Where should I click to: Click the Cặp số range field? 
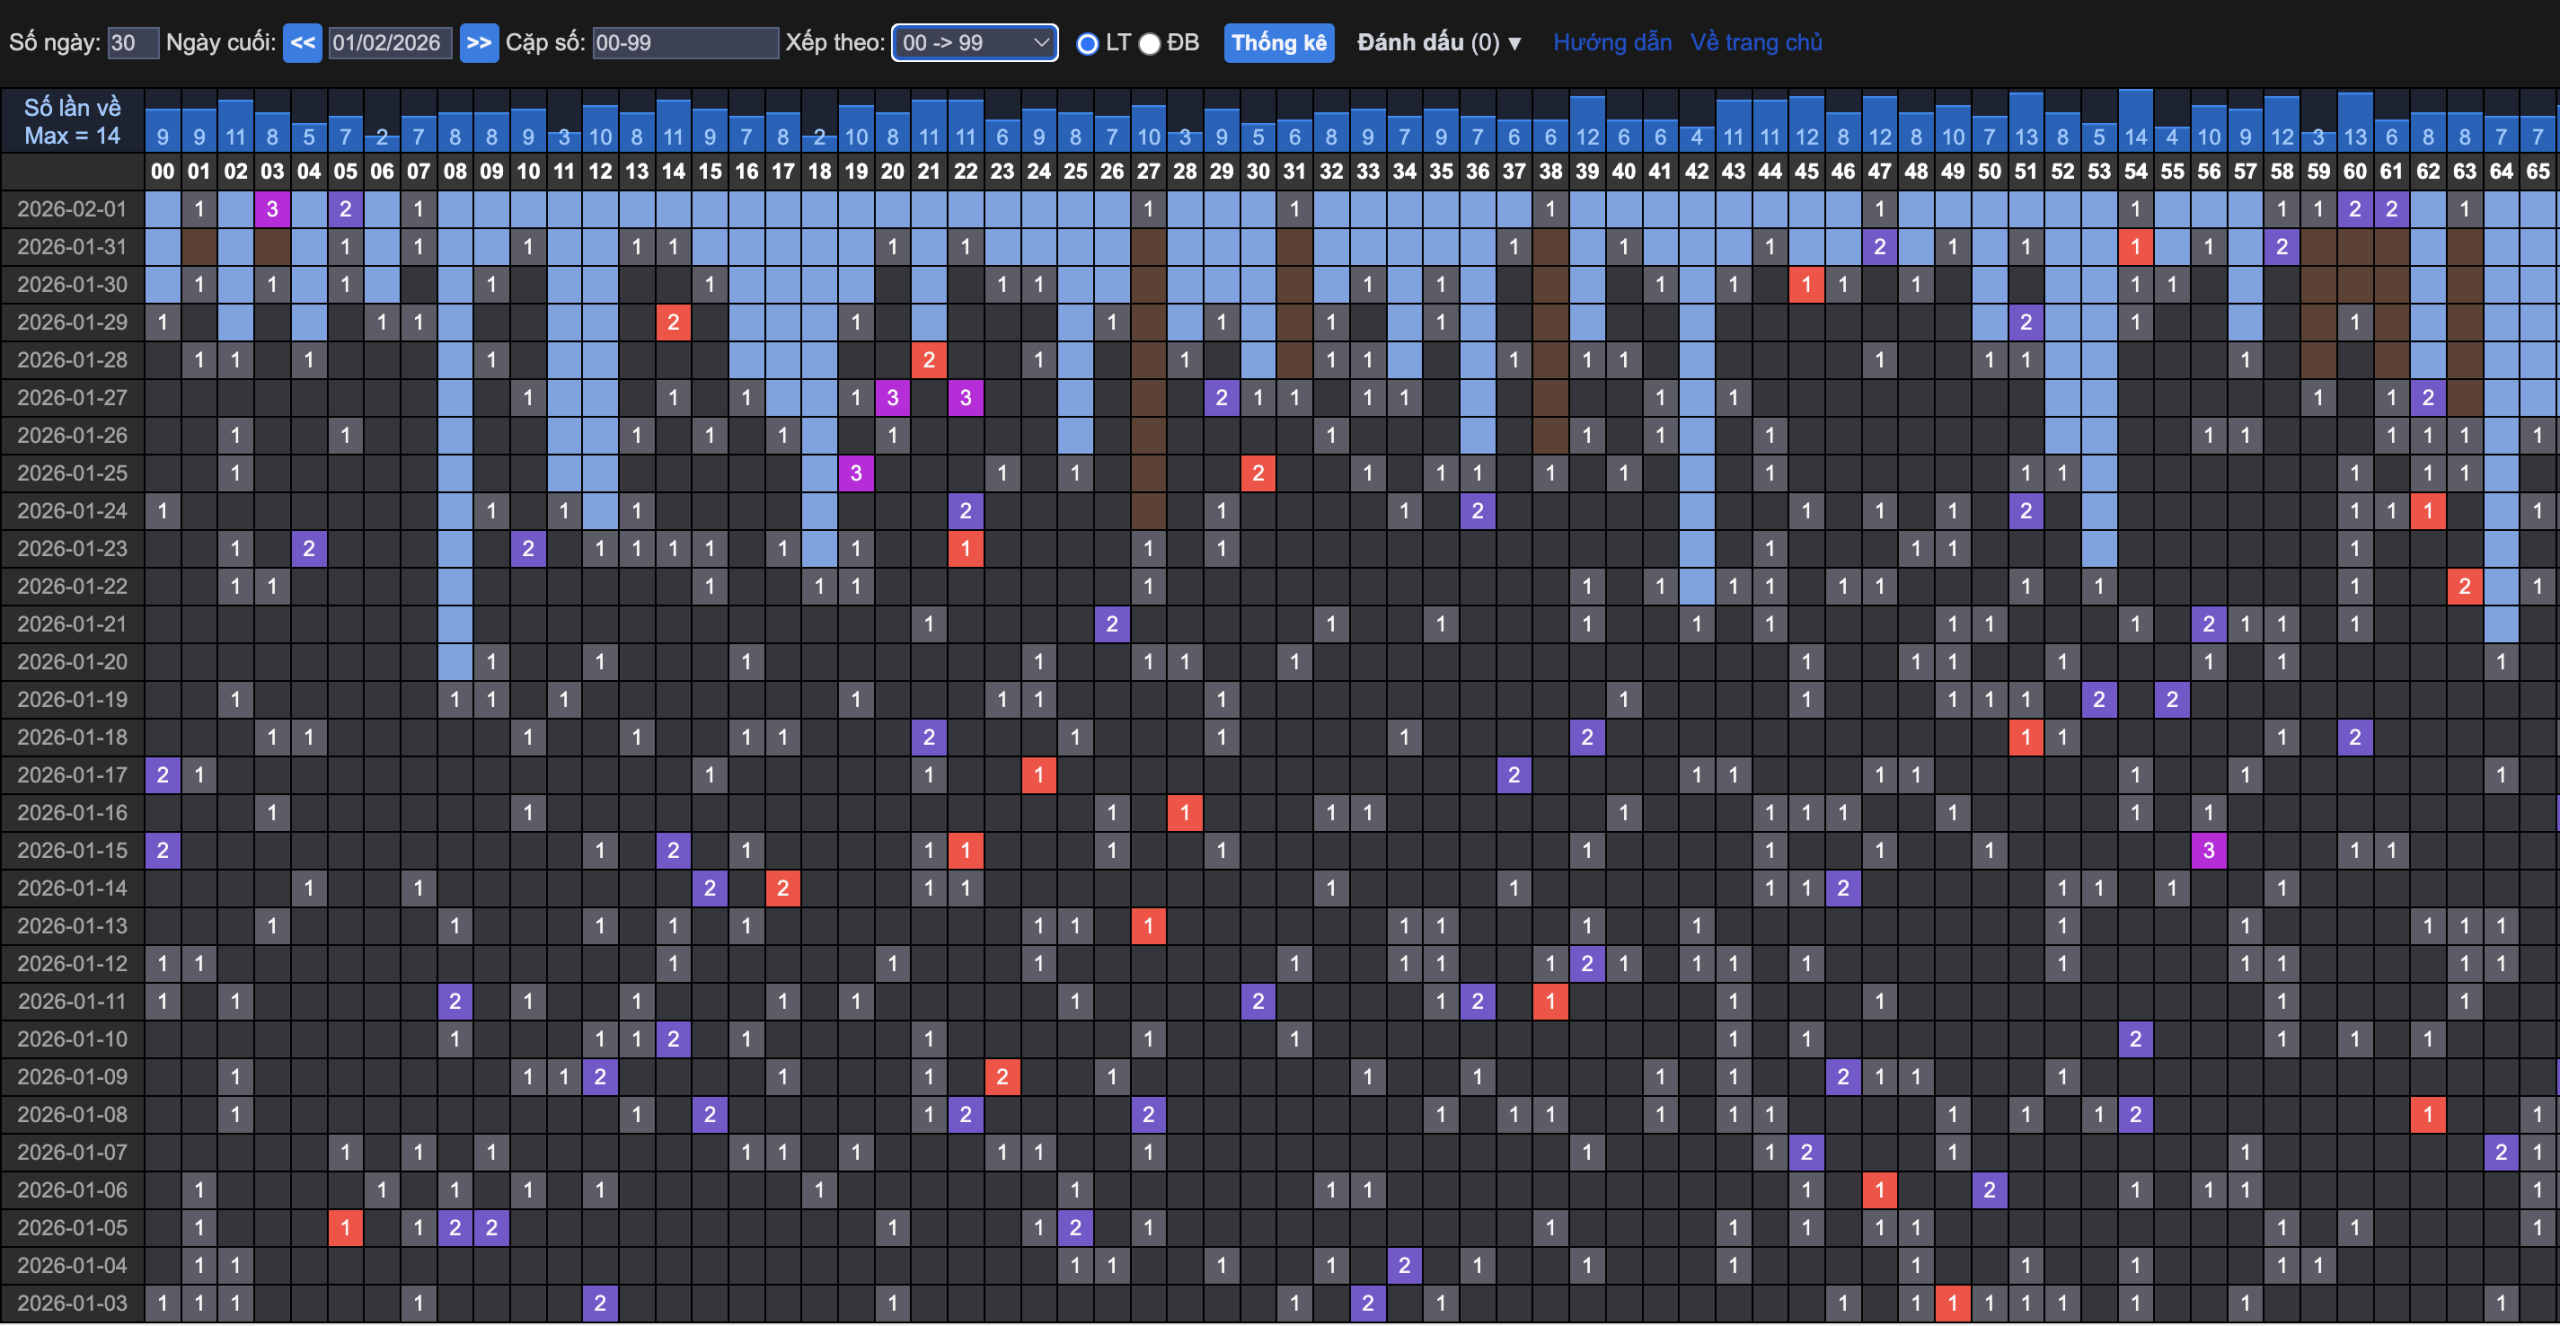point(685,43)
